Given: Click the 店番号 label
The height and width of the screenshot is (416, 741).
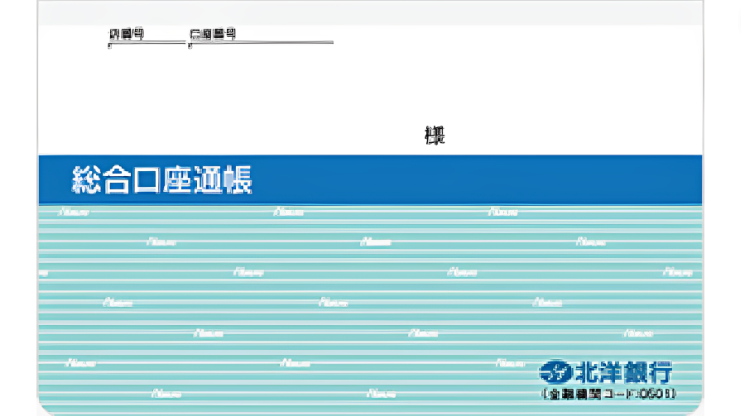Looking at the screenshot, I should (x=126, y=34).
